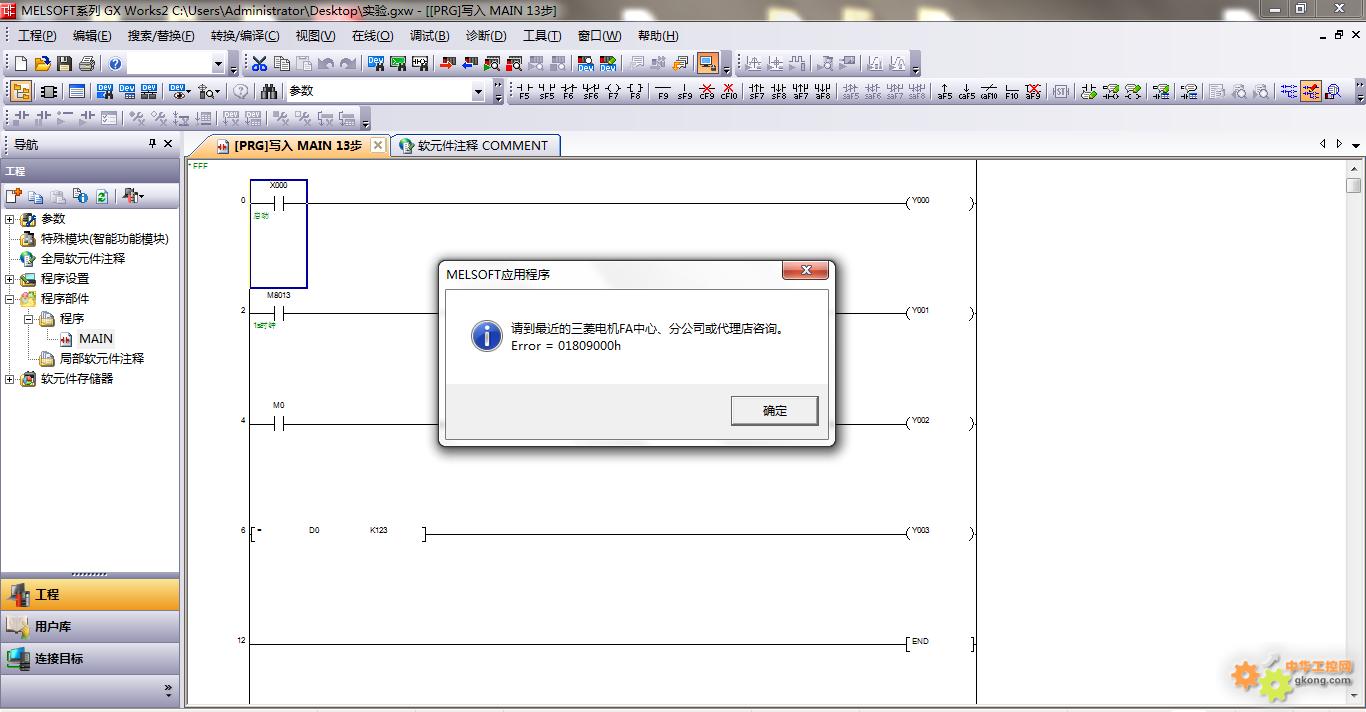The width and height of the screenshot is (1366, 712).
Task: Open the 参数 dropdown in toolbar
Action: click(x=478, y=91)
